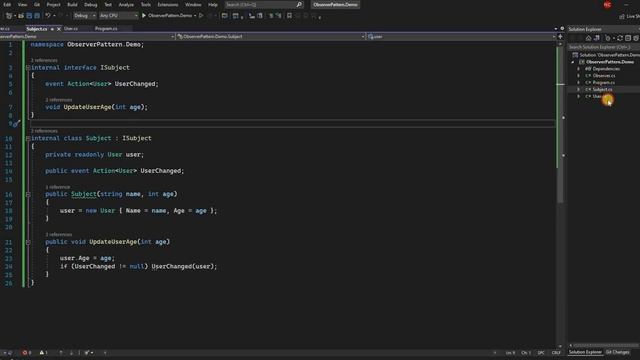Screen dimensions: 640x360
Task: Open the Git menu
Action: 37,4
